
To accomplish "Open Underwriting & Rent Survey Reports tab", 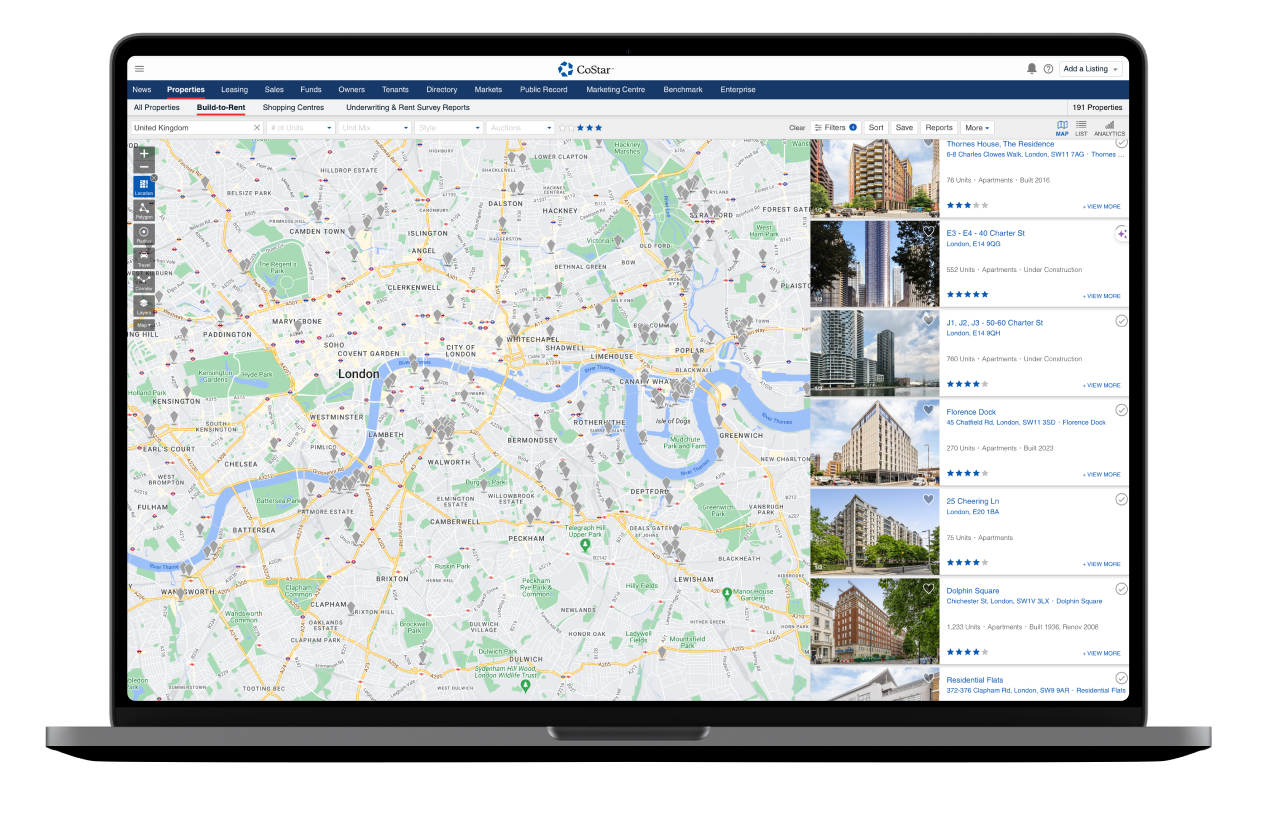I will [x=408, y=107].
